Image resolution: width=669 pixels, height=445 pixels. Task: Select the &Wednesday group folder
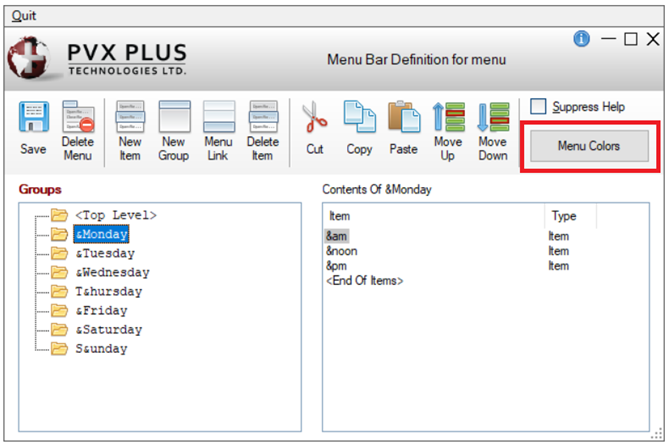[111, 272]
